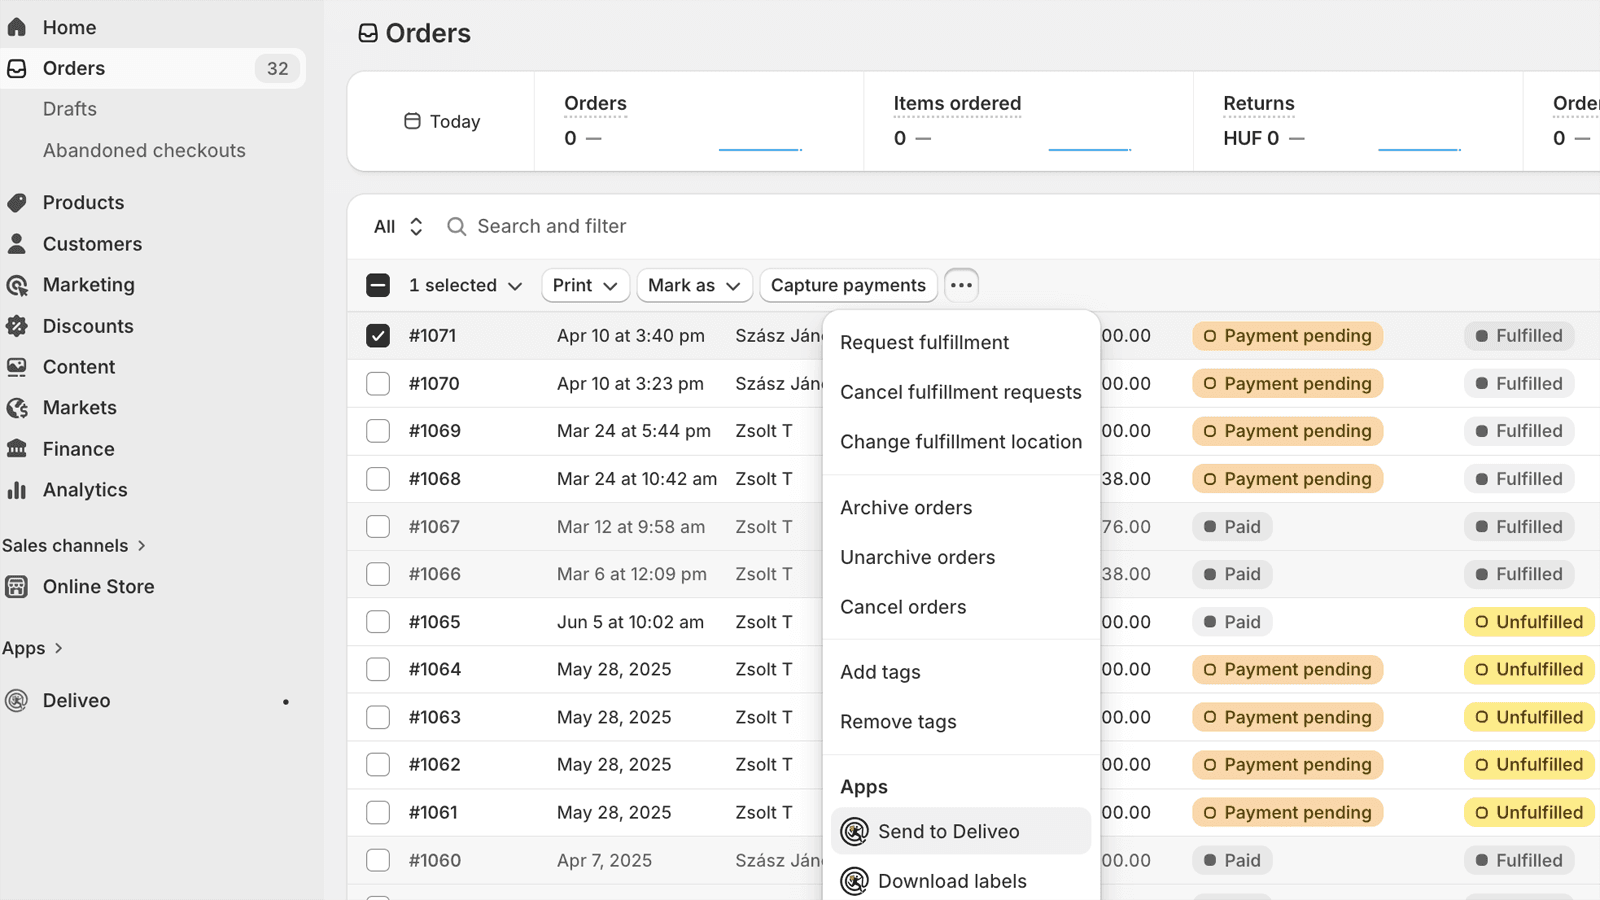Click the pin dot beside Deliveo
This screenshot has height=900, width=1600.
pyautogui.click(x=286, y=702)
